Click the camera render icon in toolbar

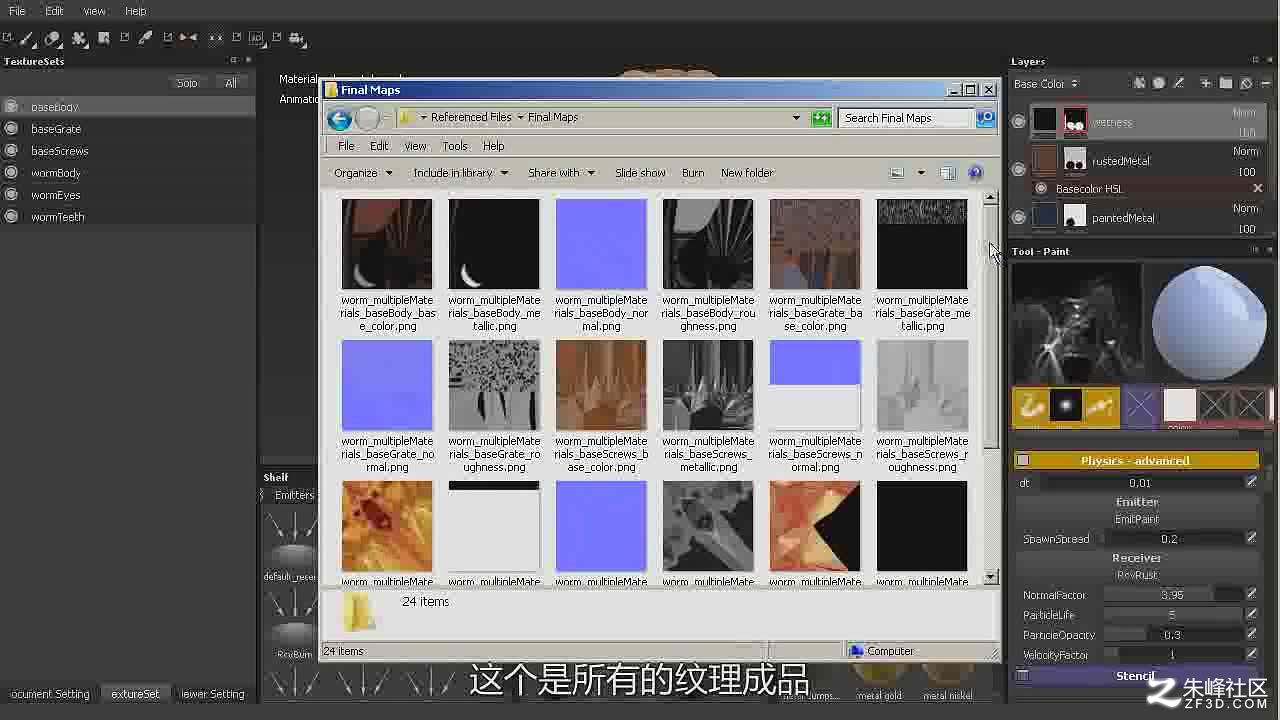coord(297,38)
